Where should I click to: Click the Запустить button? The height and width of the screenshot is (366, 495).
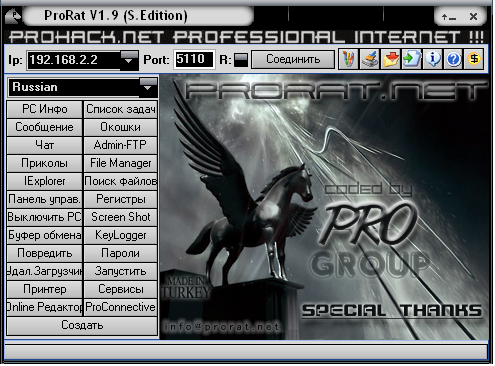[x=120, y=271]
